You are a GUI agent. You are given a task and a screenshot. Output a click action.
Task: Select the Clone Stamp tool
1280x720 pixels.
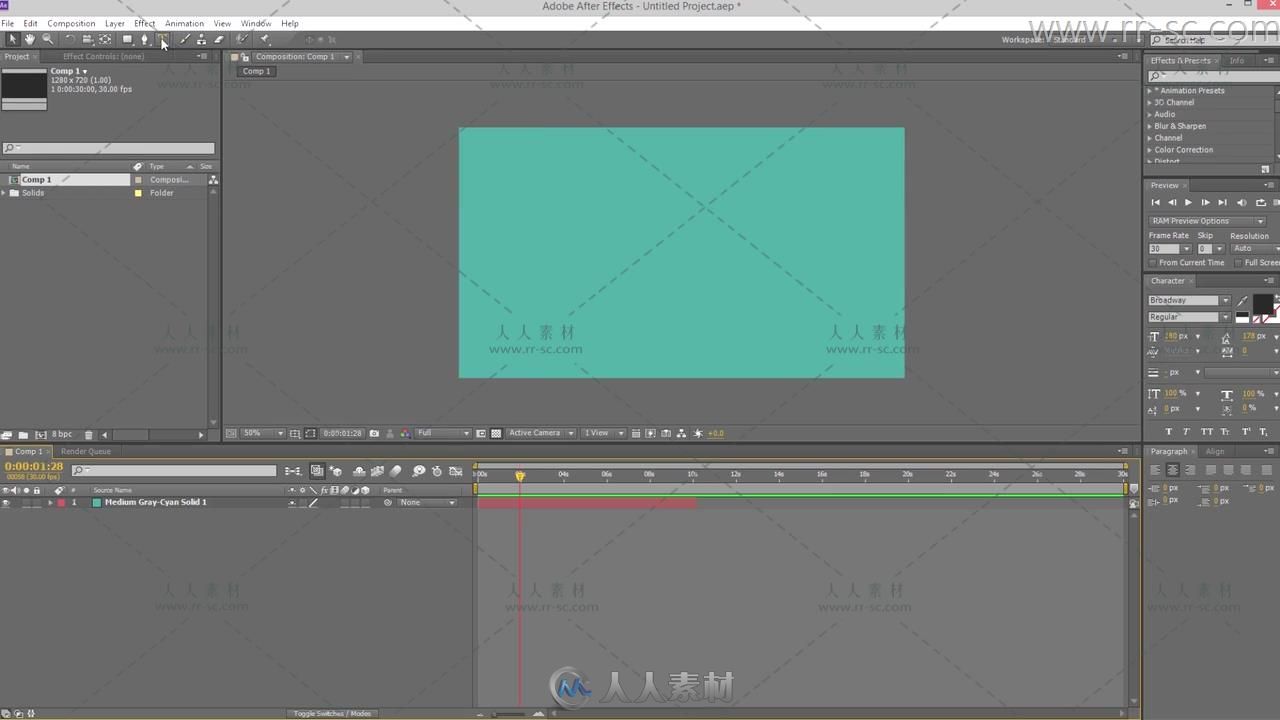click(202, 39)
